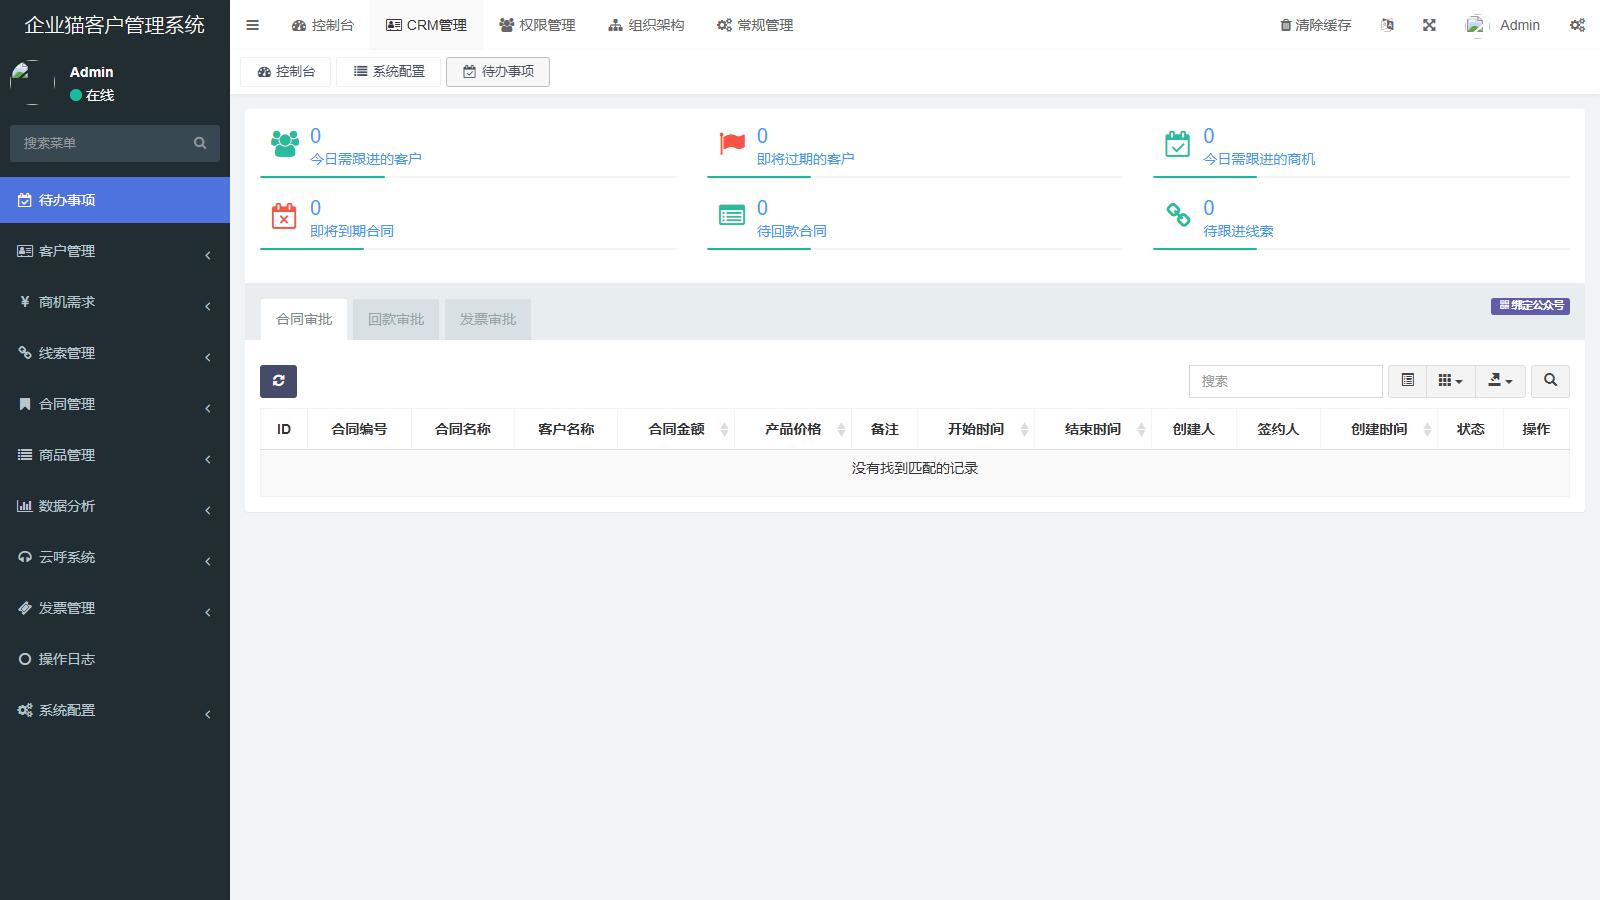
Task: Switch to the 发票审批 tab
Action: click(x=488, y=319)
